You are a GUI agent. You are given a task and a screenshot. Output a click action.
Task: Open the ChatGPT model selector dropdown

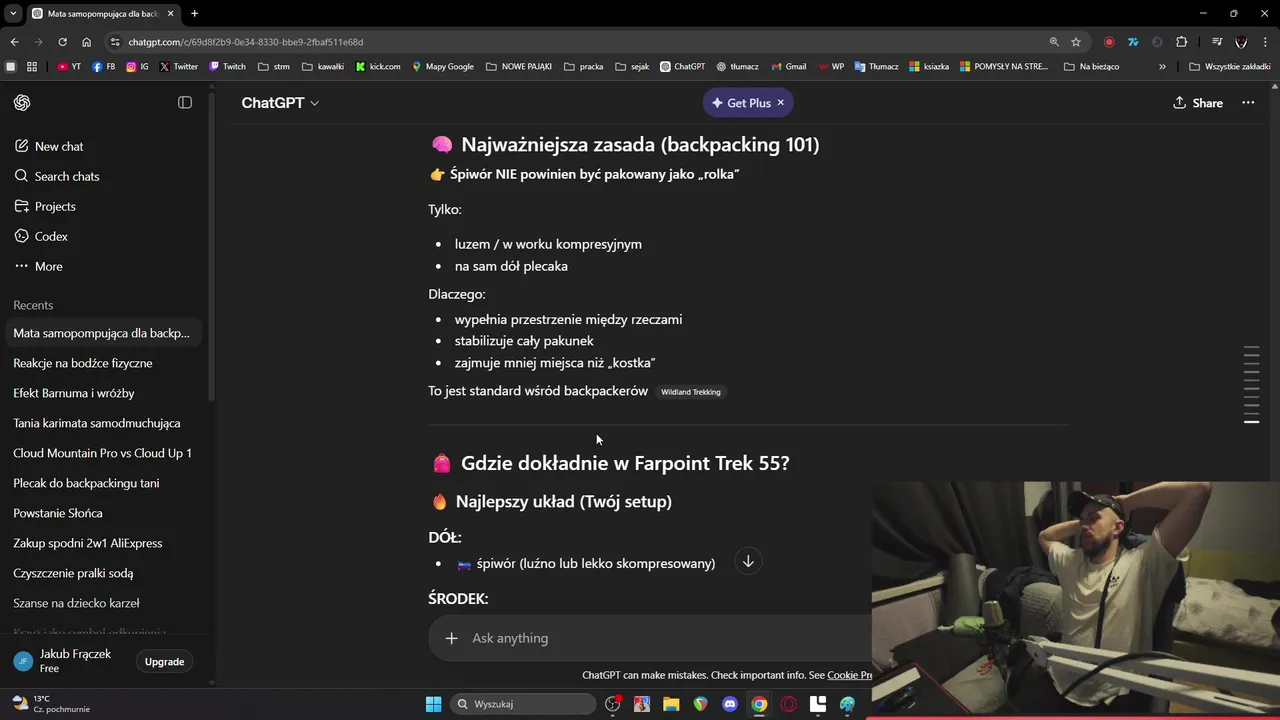click(280, 103)
